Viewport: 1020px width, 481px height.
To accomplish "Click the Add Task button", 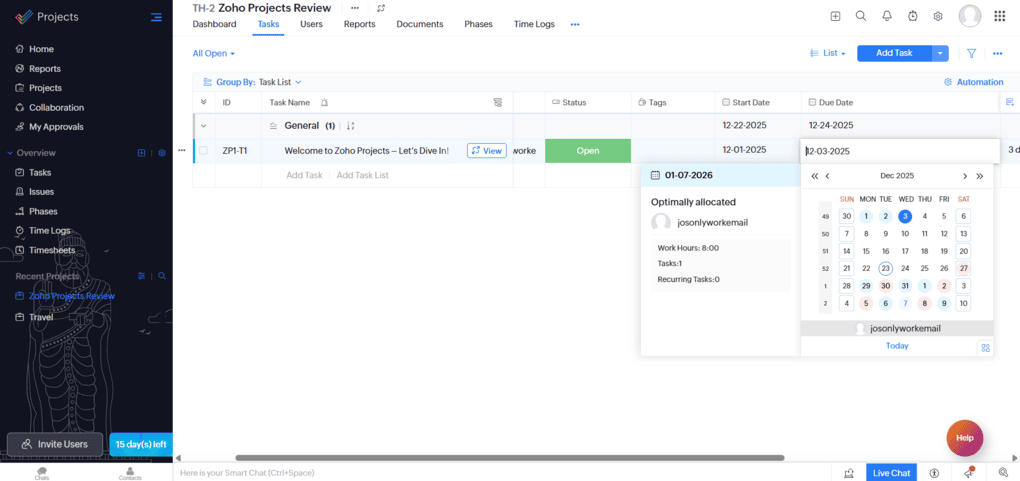I will coord(894,53).
